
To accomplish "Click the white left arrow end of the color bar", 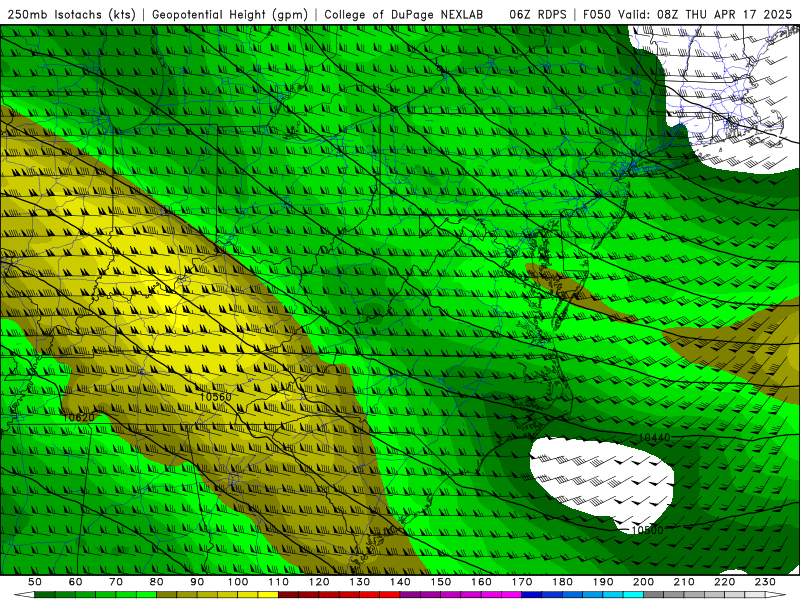I will (24, 595).
